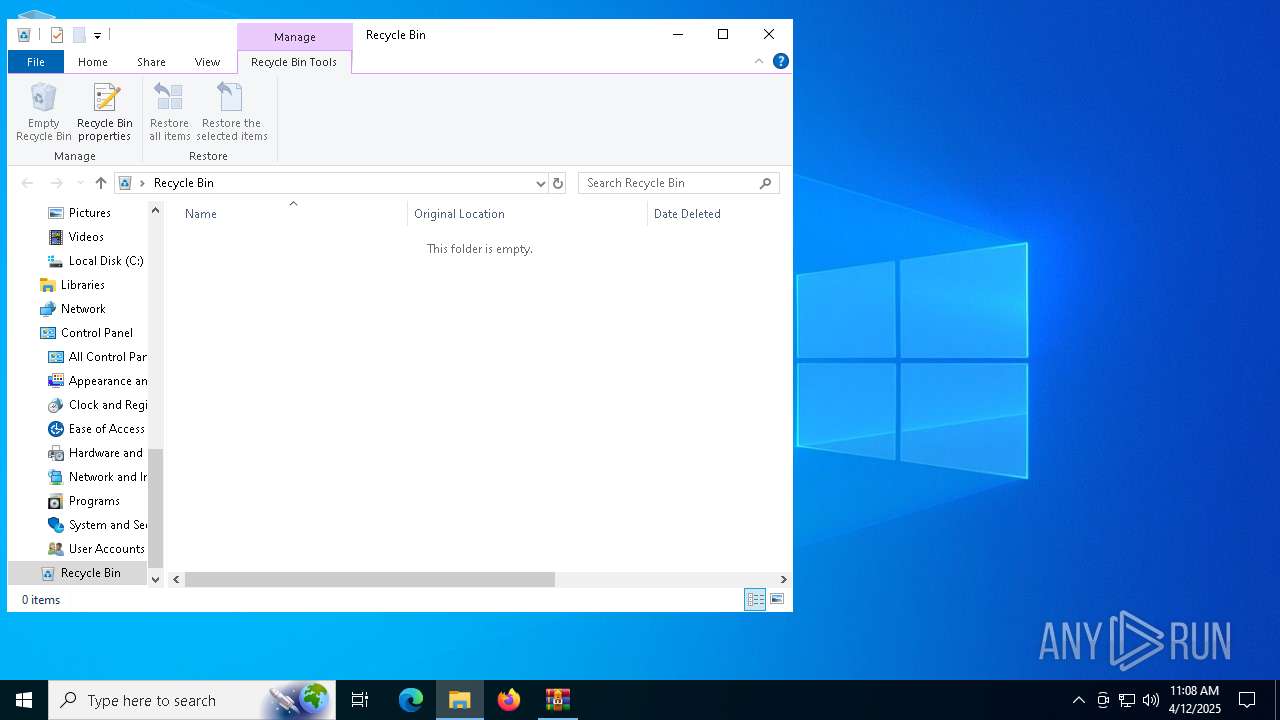Viewport: 1280px width, 720px height.
Task: Click the Forward navigation arrow
Action: (x=56, y=183)
